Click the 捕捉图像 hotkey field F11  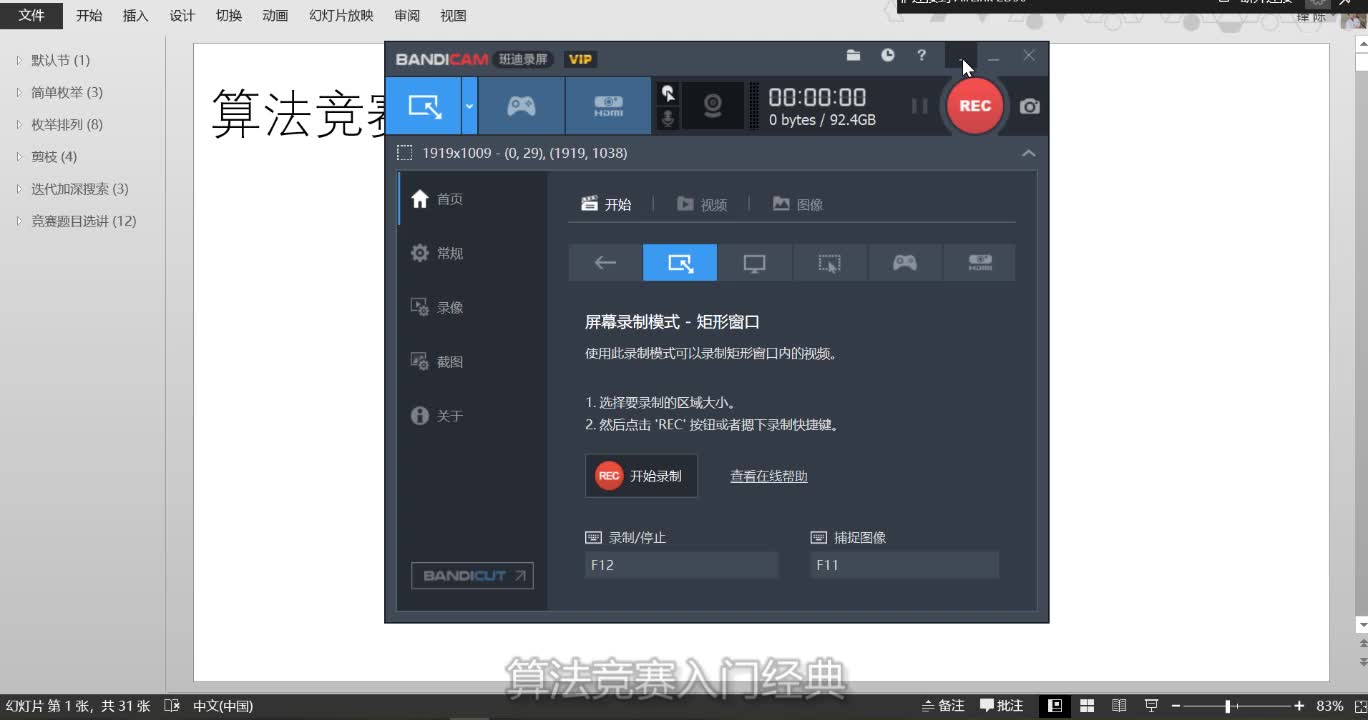[904, 565]
